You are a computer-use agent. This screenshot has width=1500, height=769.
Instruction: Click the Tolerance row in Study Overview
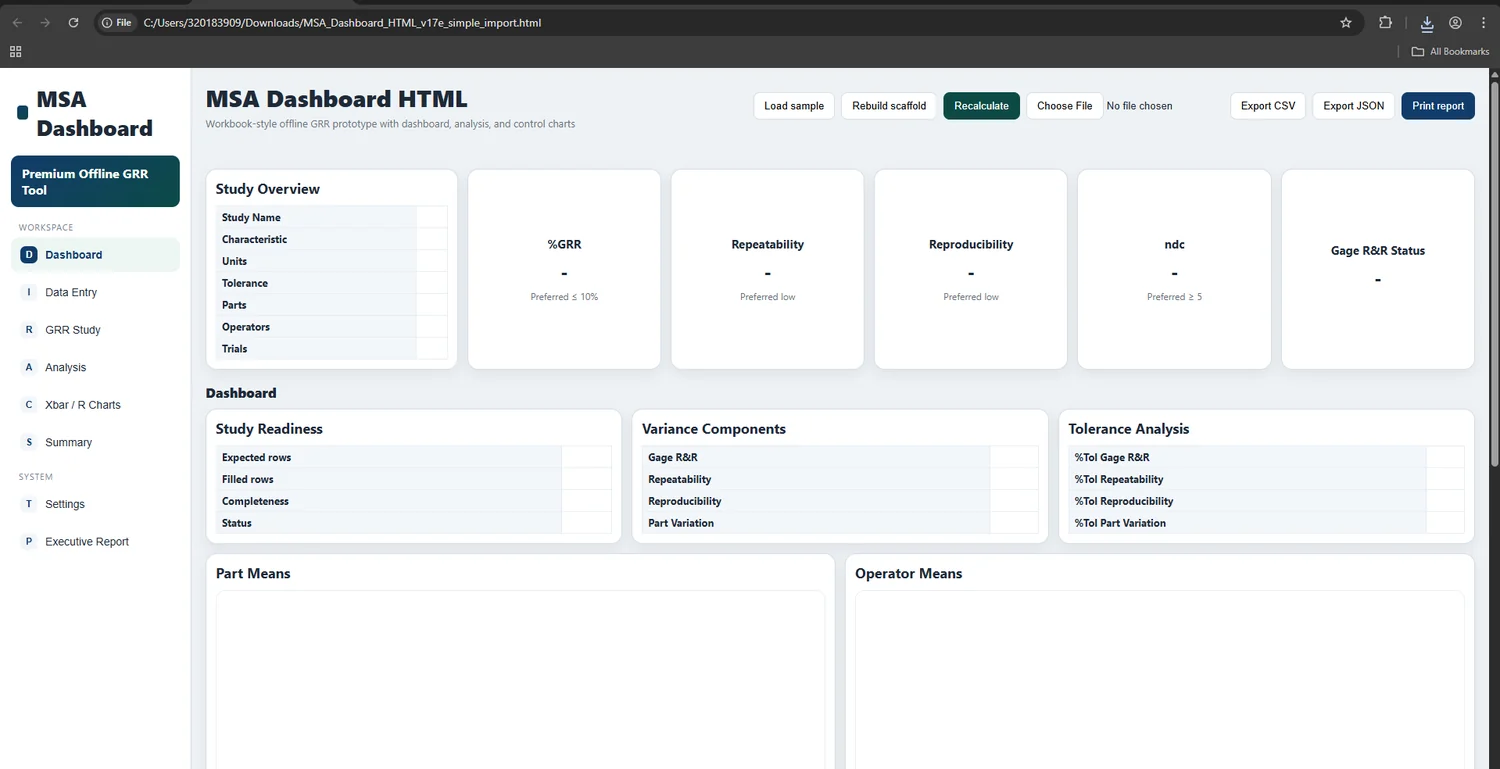click(x=332, y=283)
